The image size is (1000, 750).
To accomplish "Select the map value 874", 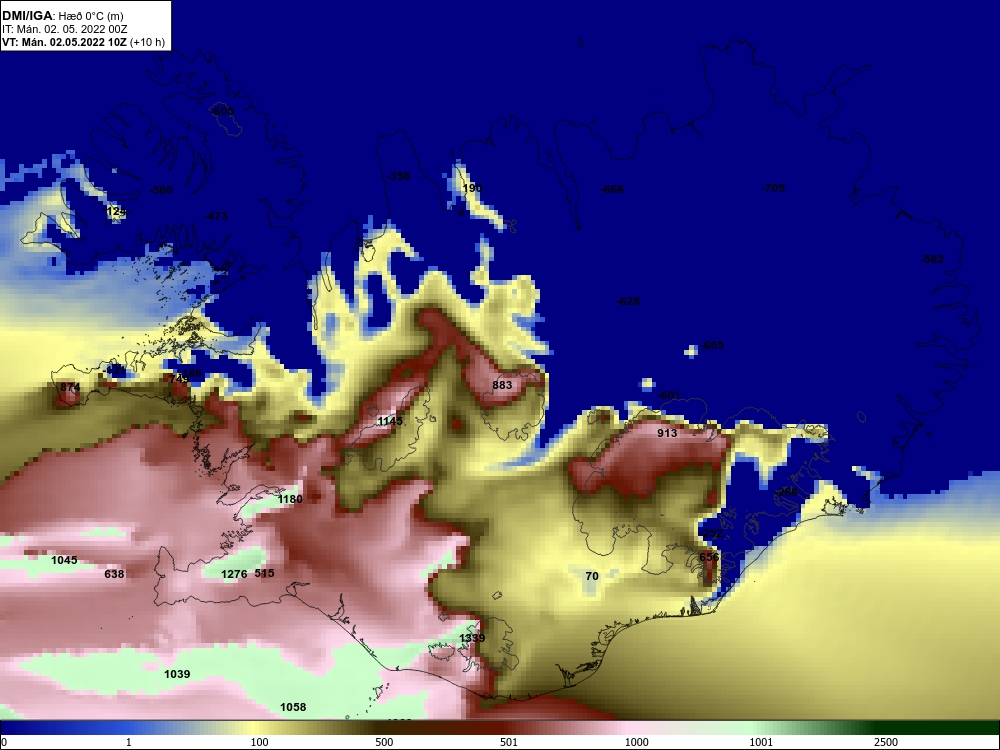I will (x=70, y=387).
